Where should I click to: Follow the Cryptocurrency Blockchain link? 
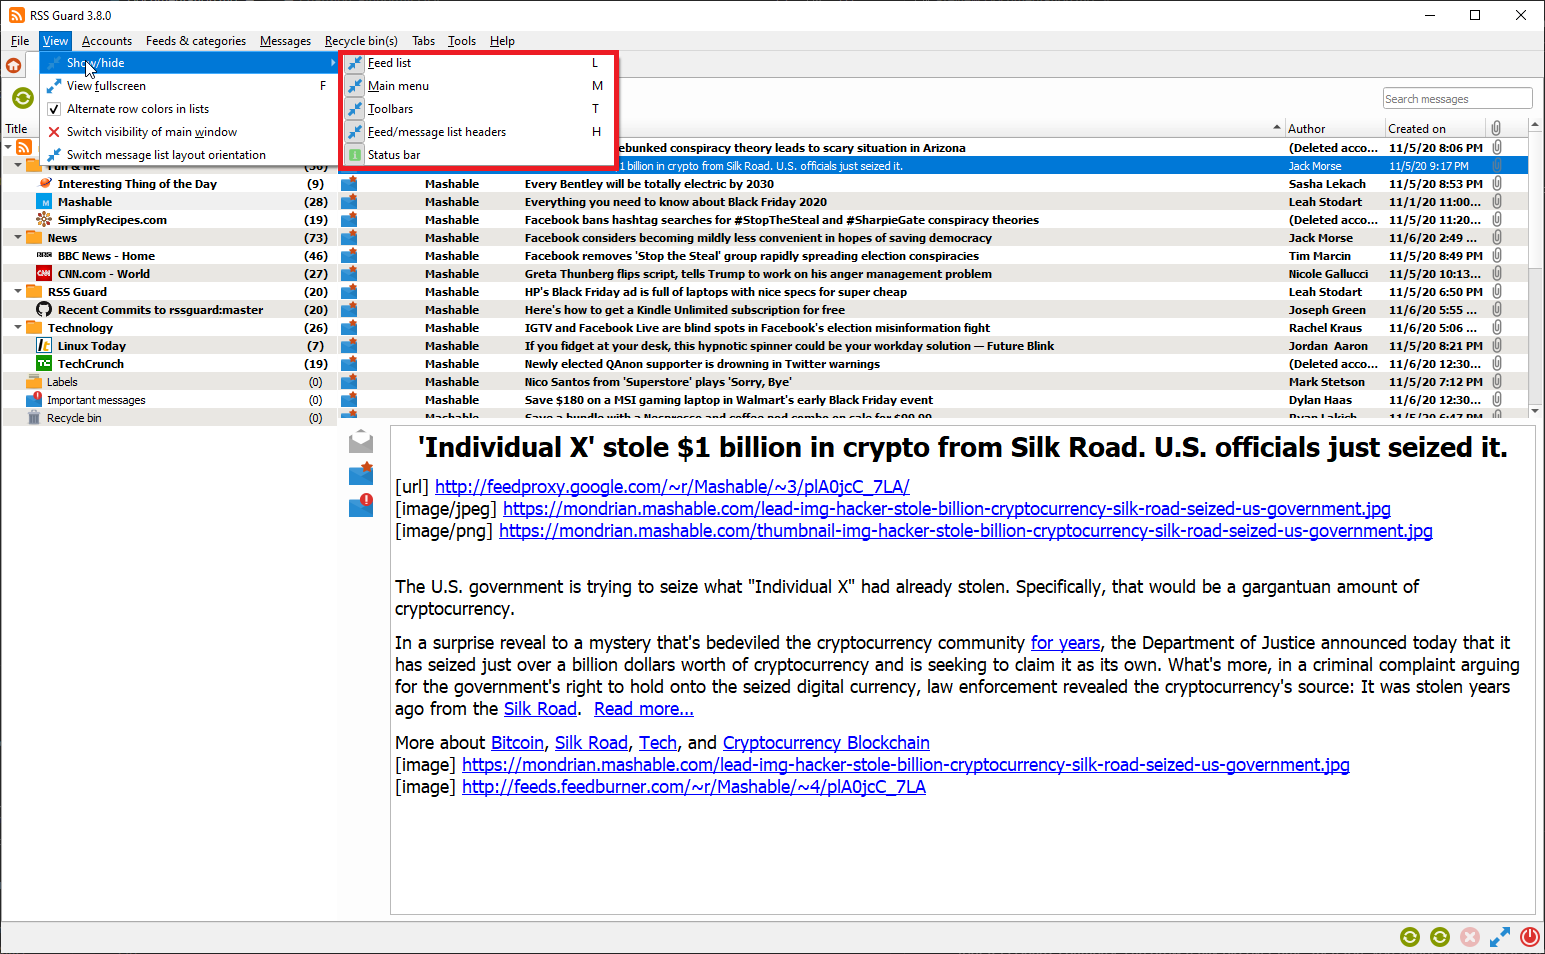click(x=826, y=743)
